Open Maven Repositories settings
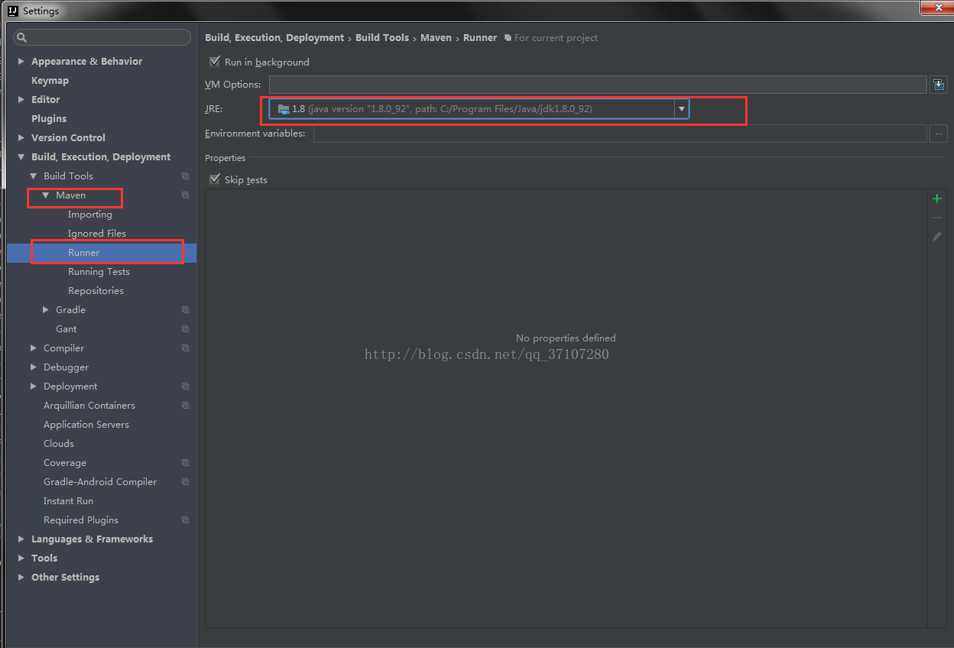Image resolution: width=954 pixels, height=648 pixels. [x=96, y=291]
